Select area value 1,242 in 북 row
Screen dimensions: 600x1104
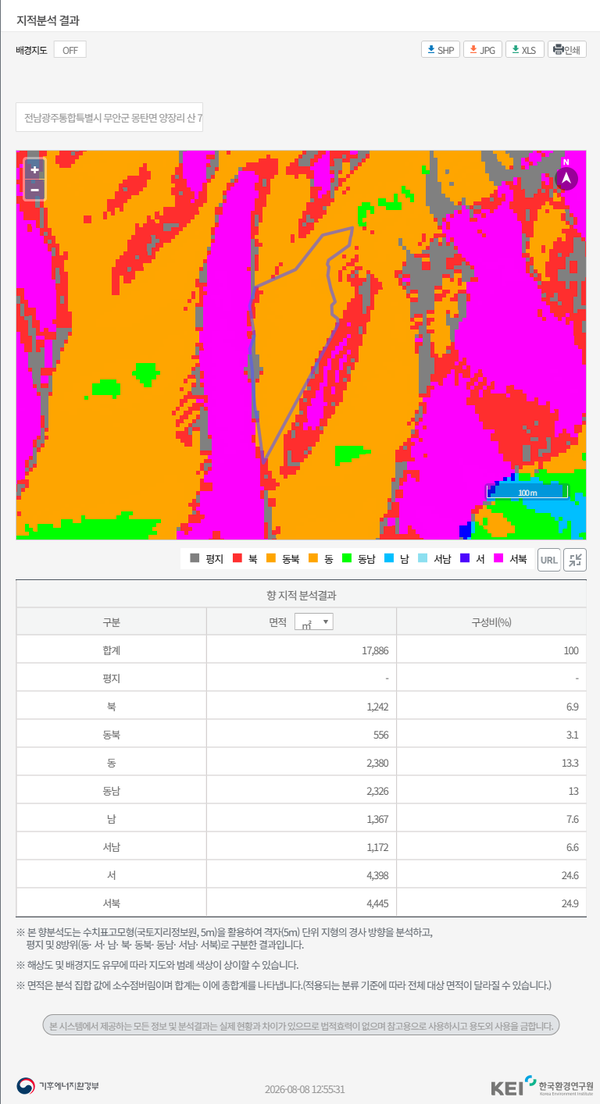coord(377,707)
